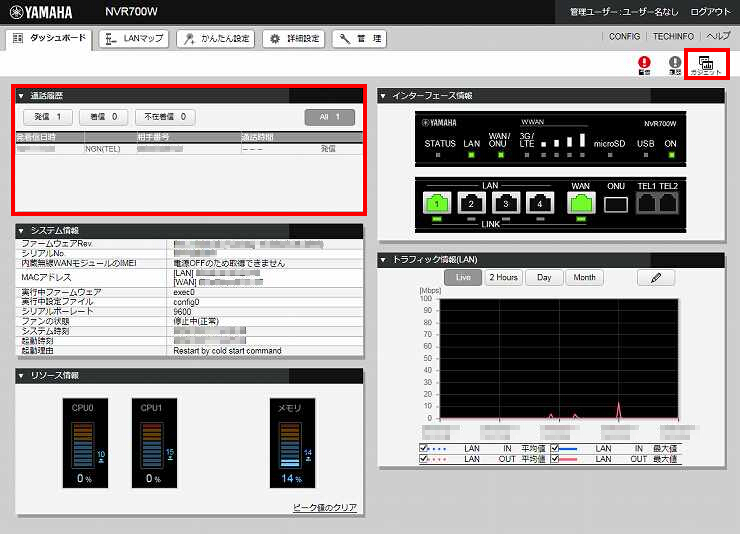Click the ON power LED indicator

[671, 155]
